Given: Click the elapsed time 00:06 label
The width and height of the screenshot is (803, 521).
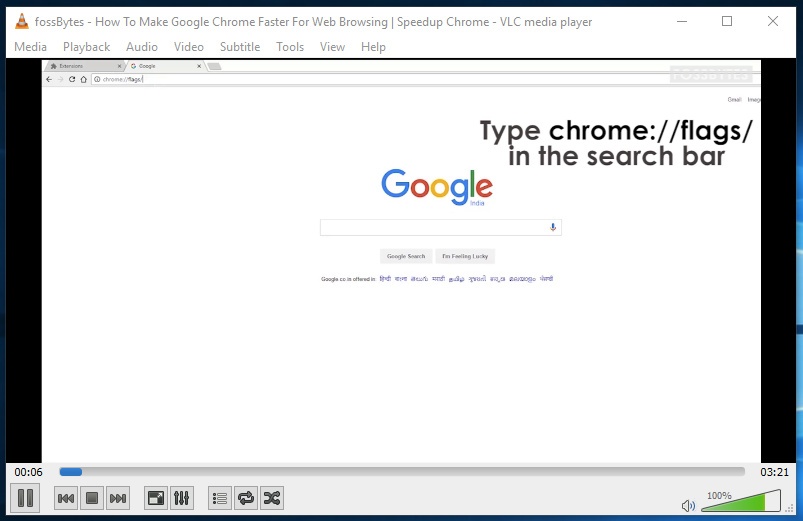Looking at the screenshot, I should click(x=29, y=472).
